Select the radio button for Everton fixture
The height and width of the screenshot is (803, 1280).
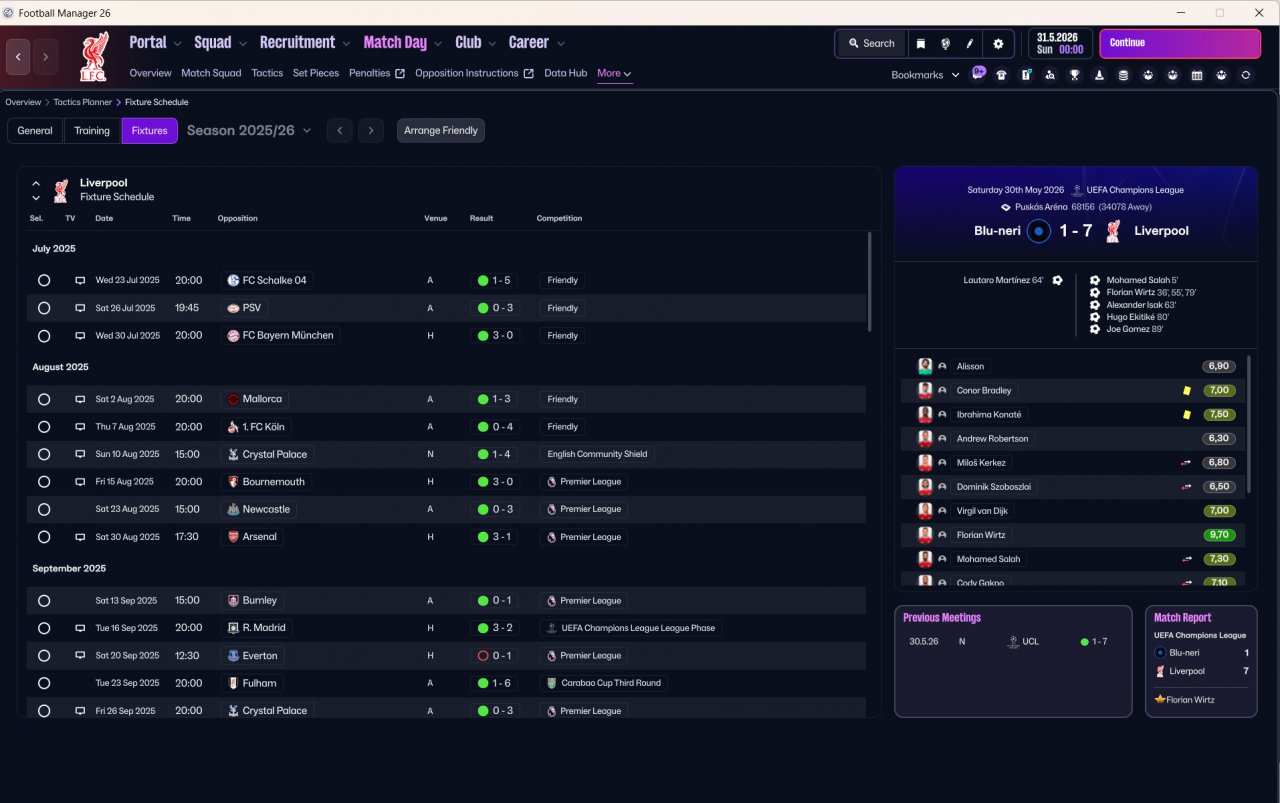(44, 656)
